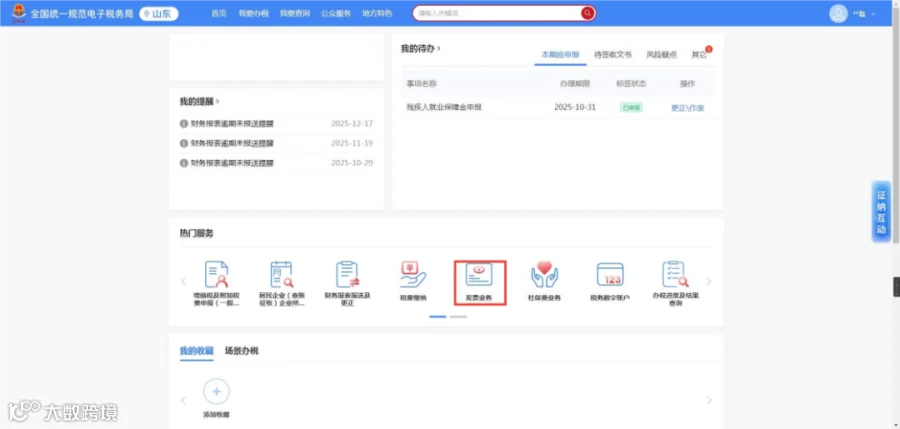Click info icon of 2025-11-19 reminder
Image resolution: width=900 pixels, height=429 pixels.
click(x=184, y=143)
